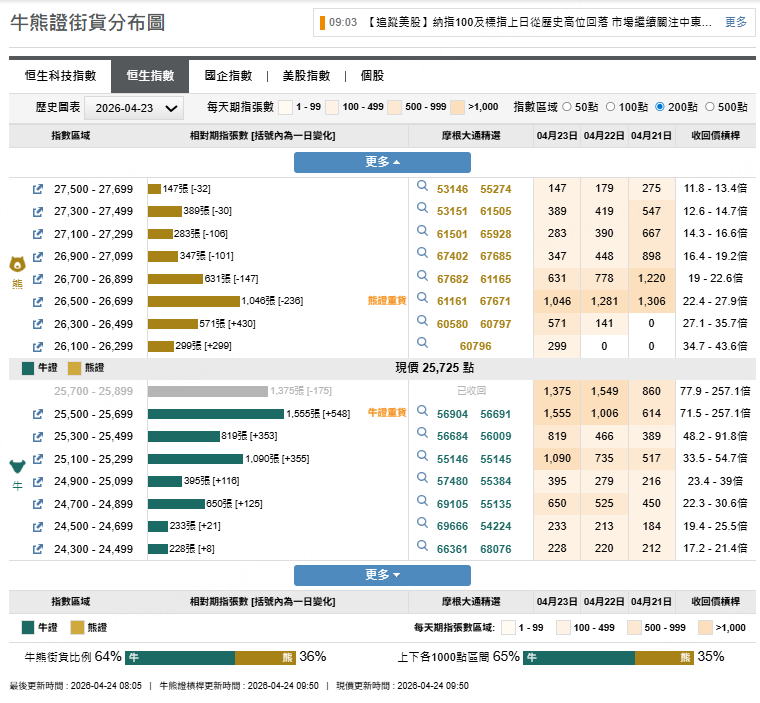The width and height of the screenshot is (760, 703).
Task: Open the historical chart date dropdown
Action: tap(134, 108)
